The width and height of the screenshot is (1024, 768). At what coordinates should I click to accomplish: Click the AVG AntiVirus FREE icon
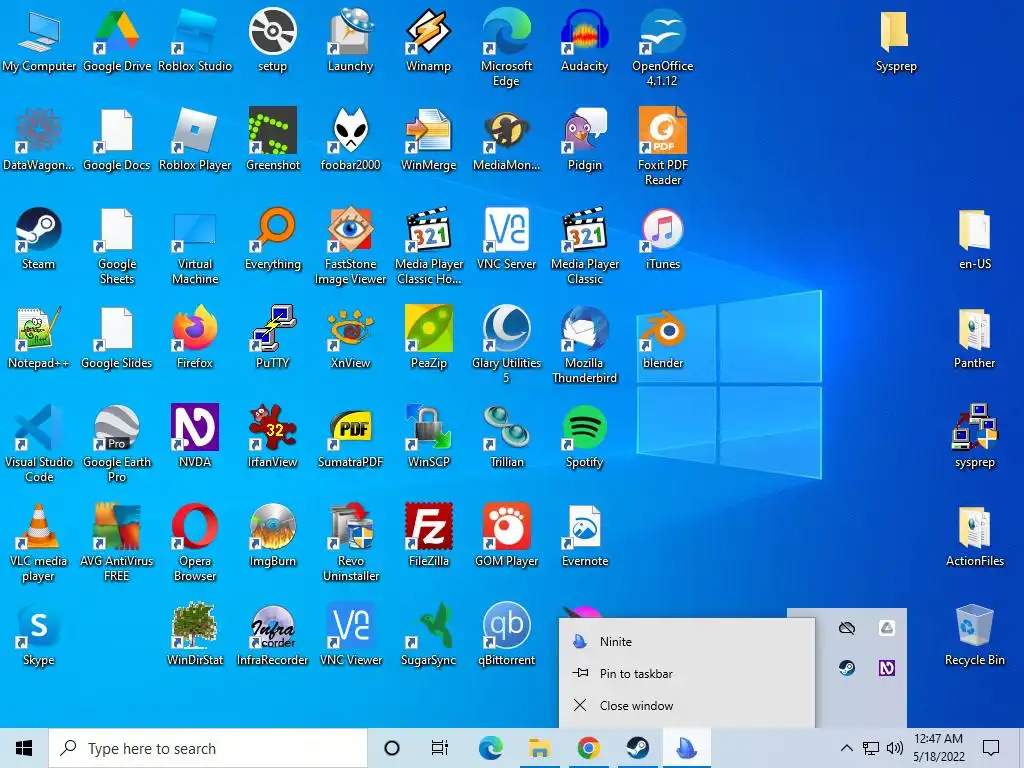(x=117, y=543)
